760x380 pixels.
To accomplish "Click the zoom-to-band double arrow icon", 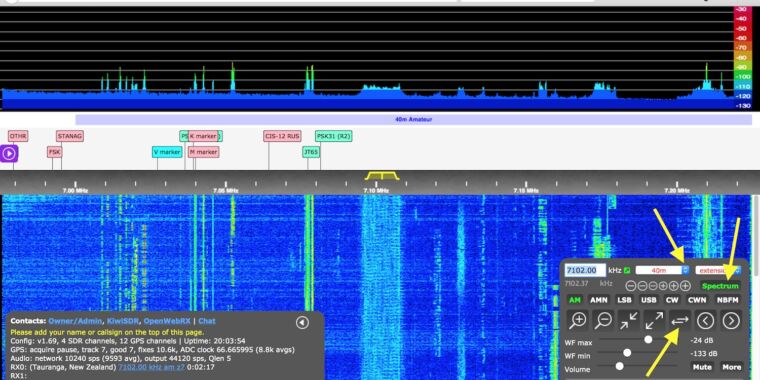I will point(680,320).
